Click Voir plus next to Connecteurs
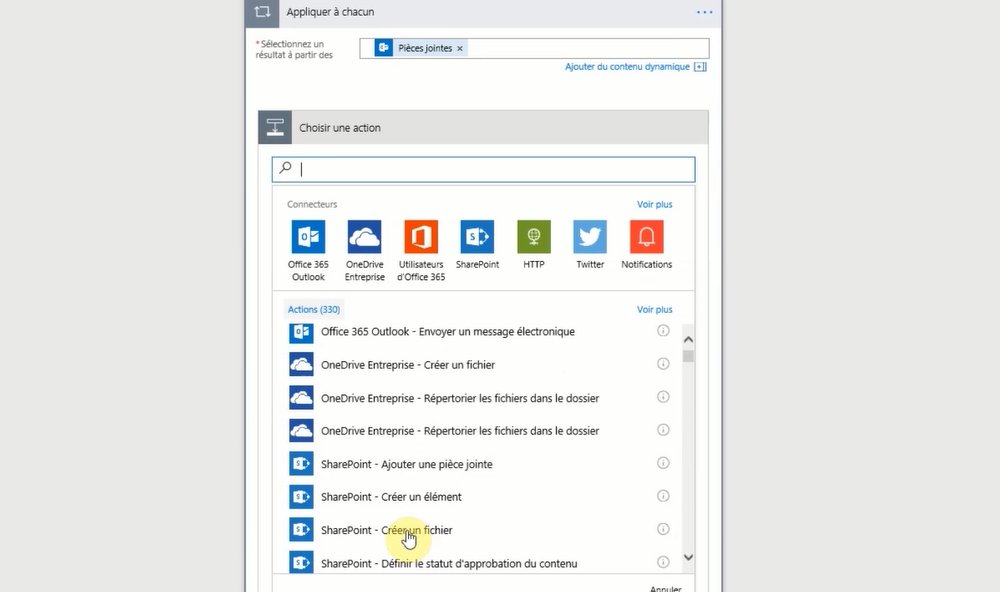Screen dimensions: 1000x592 (654, 204)
